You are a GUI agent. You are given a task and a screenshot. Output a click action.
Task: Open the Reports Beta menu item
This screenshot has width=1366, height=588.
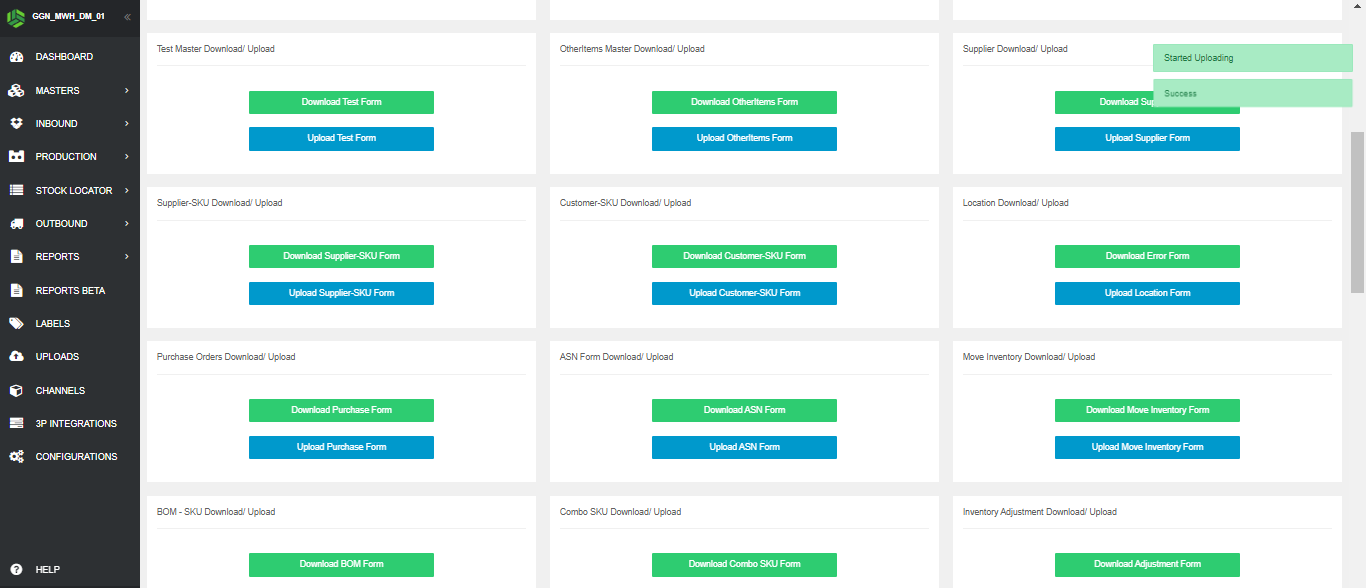[70, 291]
